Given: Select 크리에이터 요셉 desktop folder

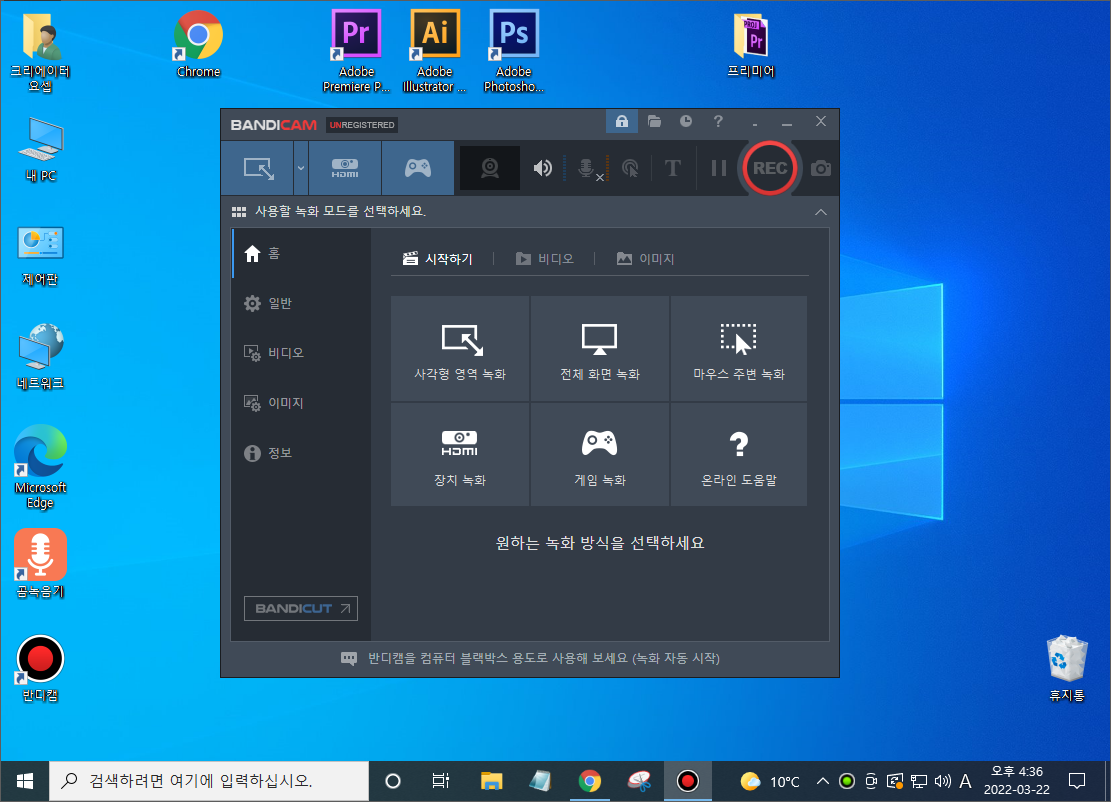Looking at the screenshot, I should [x=40, y=51].
